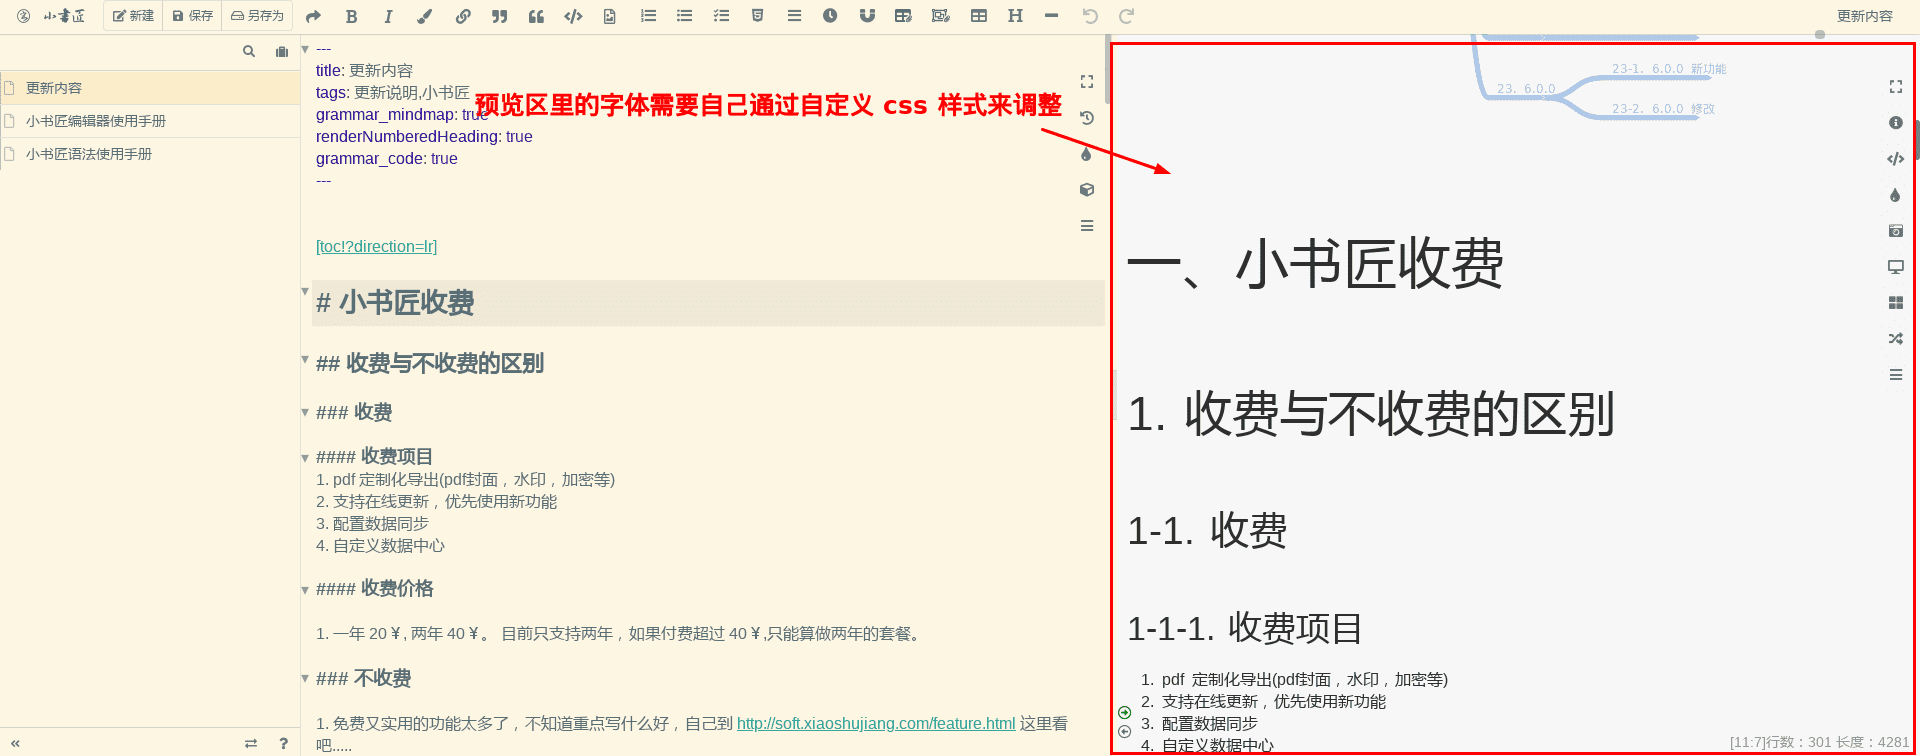The width and height of the screenshot is (1920, 756).
Task: Start presentation mode with monitor icon
Action: coord(1895,267)
